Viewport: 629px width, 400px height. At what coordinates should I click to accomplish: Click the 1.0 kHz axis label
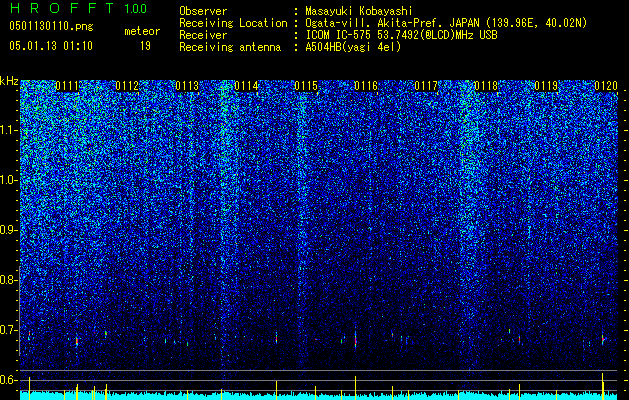pyautogui.click(x=9, y=180)
